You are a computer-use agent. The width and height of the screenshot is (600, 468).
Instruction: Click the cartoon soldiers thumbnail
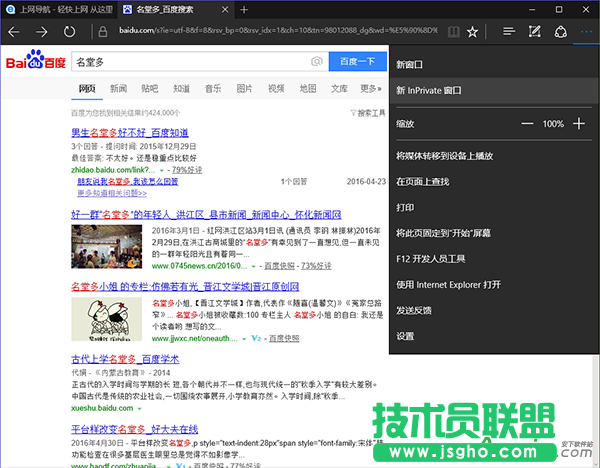[x=107, y=319]
